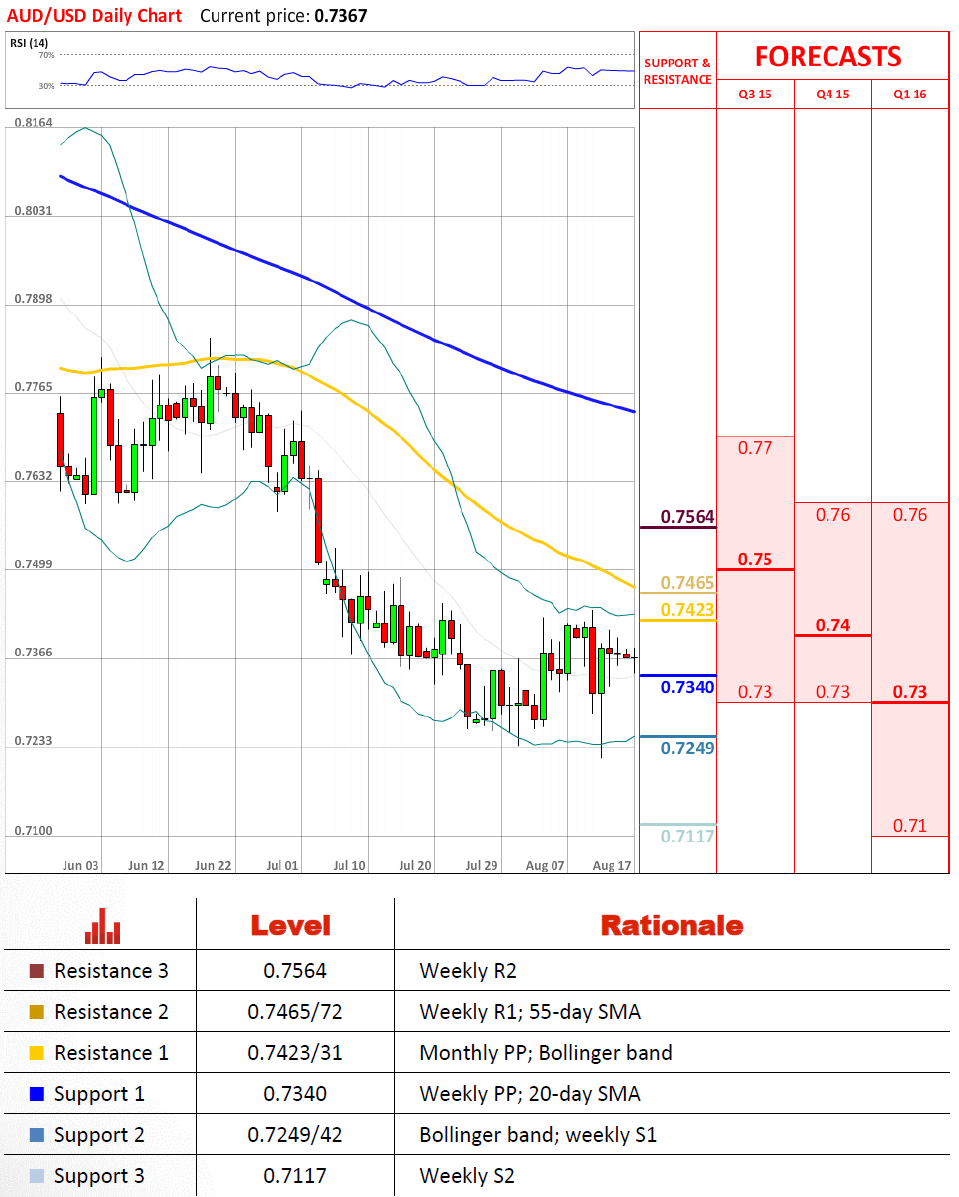959x1197 pixels.
Task: Click the Resistance 2 dark yellow swatch
Action: (x=37, y=1012)
